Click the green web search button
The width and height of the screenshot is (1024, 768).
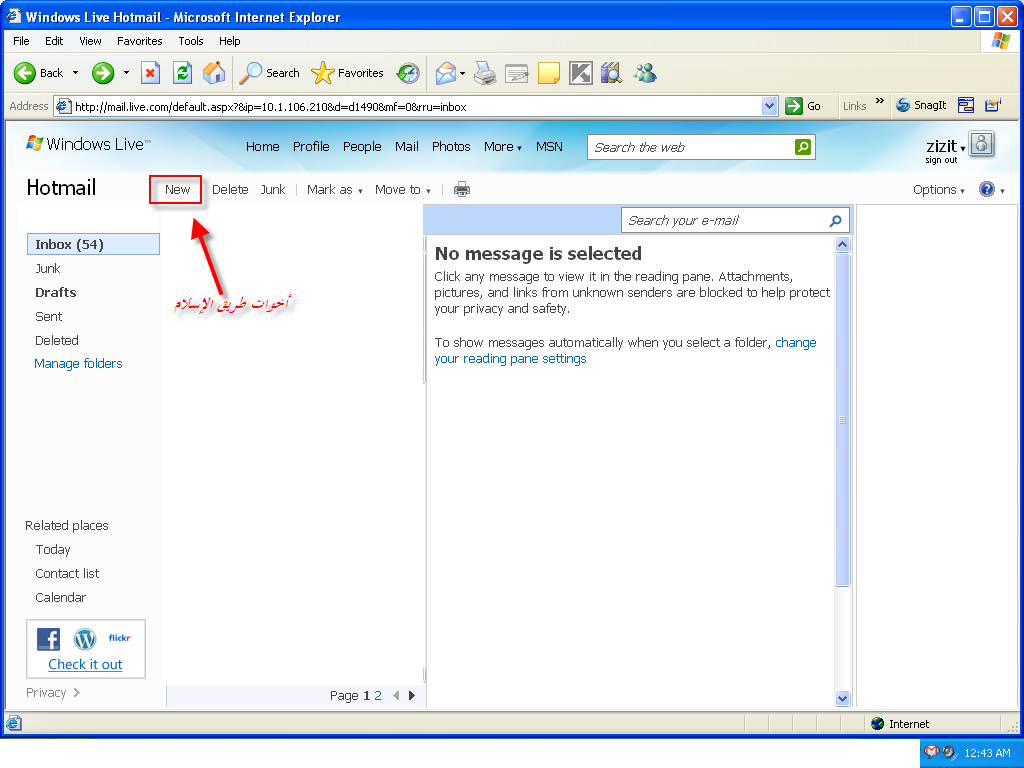(803, 147)
